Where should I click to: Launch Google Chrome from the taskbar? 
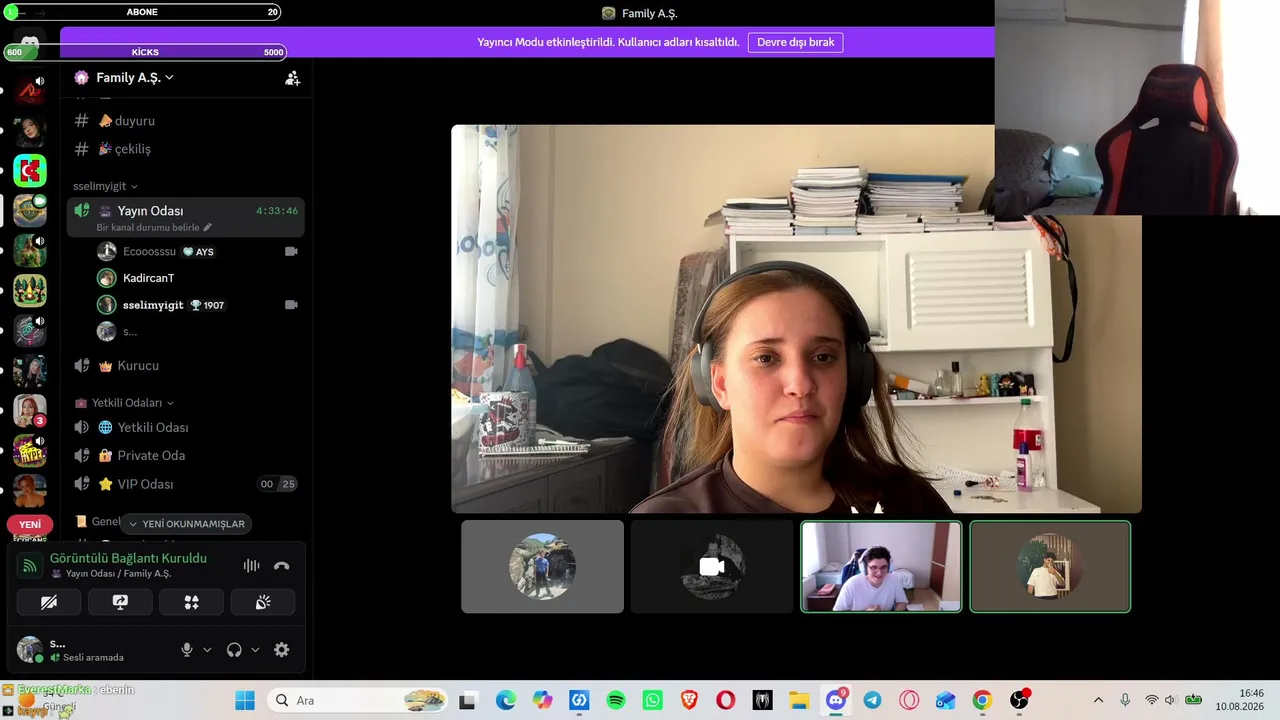click(982, 701)
